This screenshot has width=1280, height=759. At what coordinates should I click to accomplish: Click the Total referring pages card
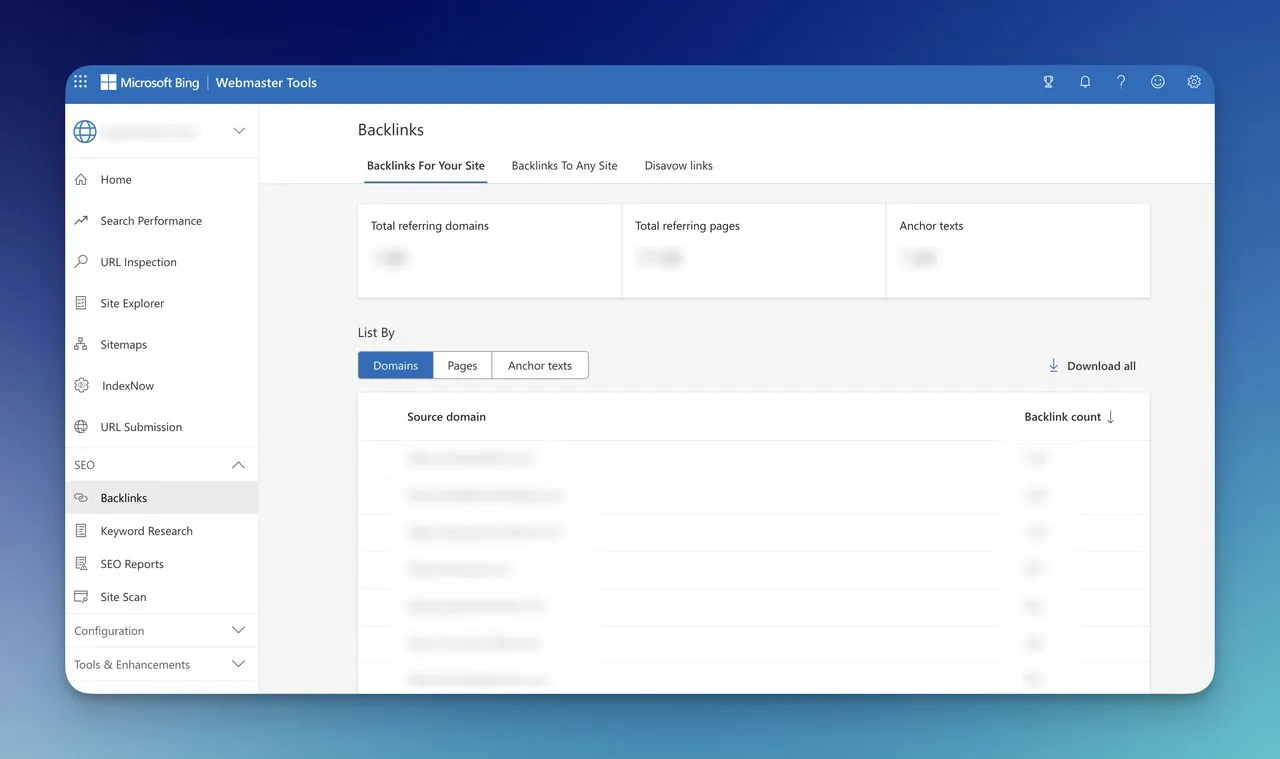pos(754,251)
